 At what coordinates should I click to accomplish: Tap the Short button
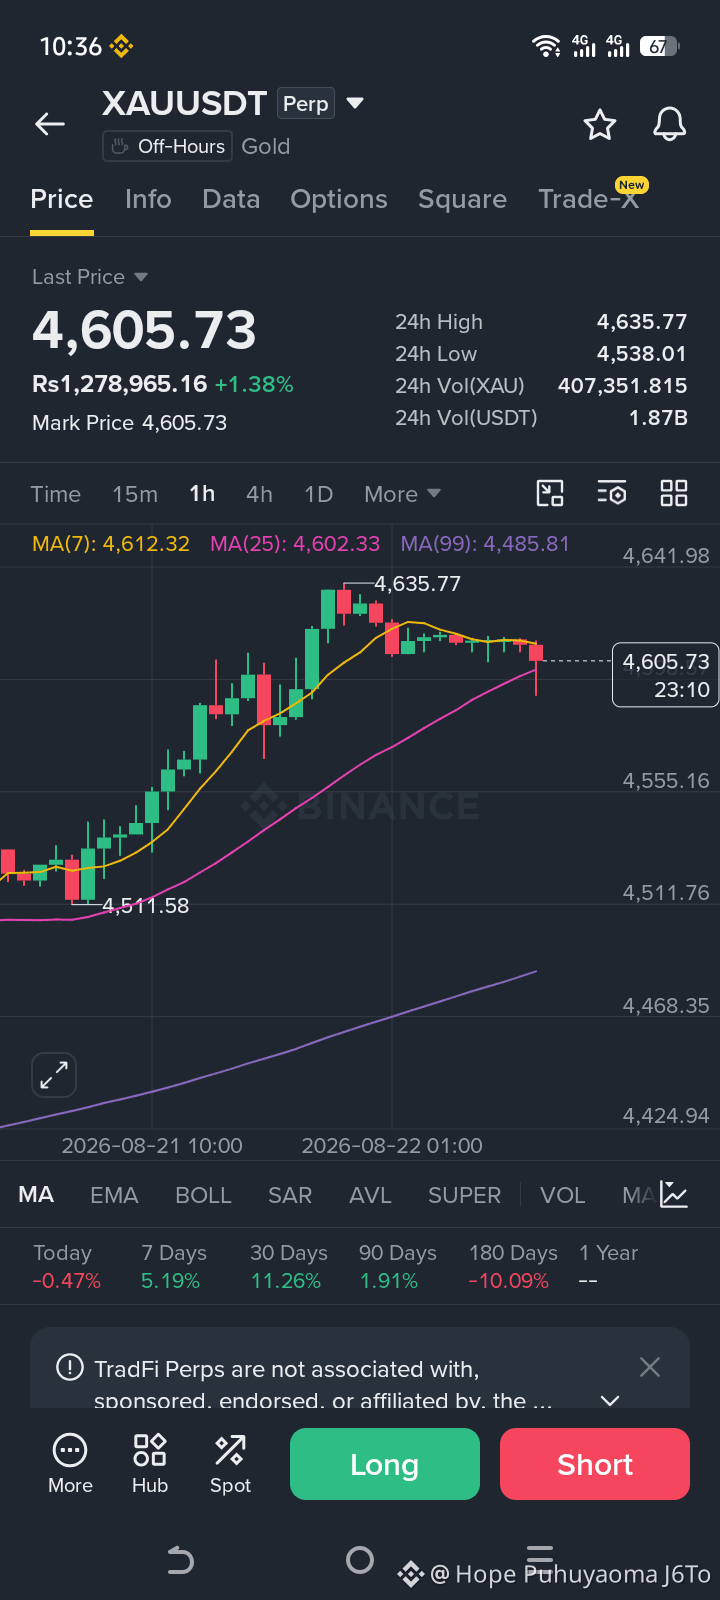click(x=595, y=1464)
